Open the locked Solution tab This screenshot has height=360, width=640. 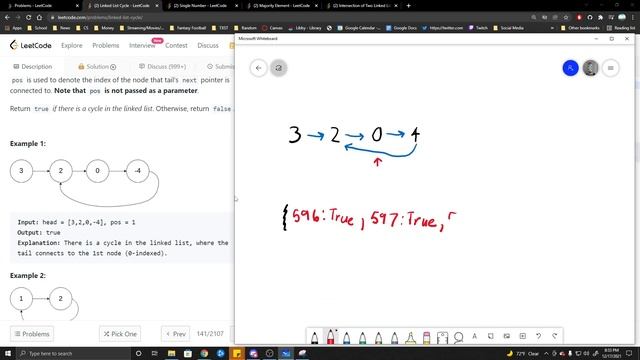point(97,67)
